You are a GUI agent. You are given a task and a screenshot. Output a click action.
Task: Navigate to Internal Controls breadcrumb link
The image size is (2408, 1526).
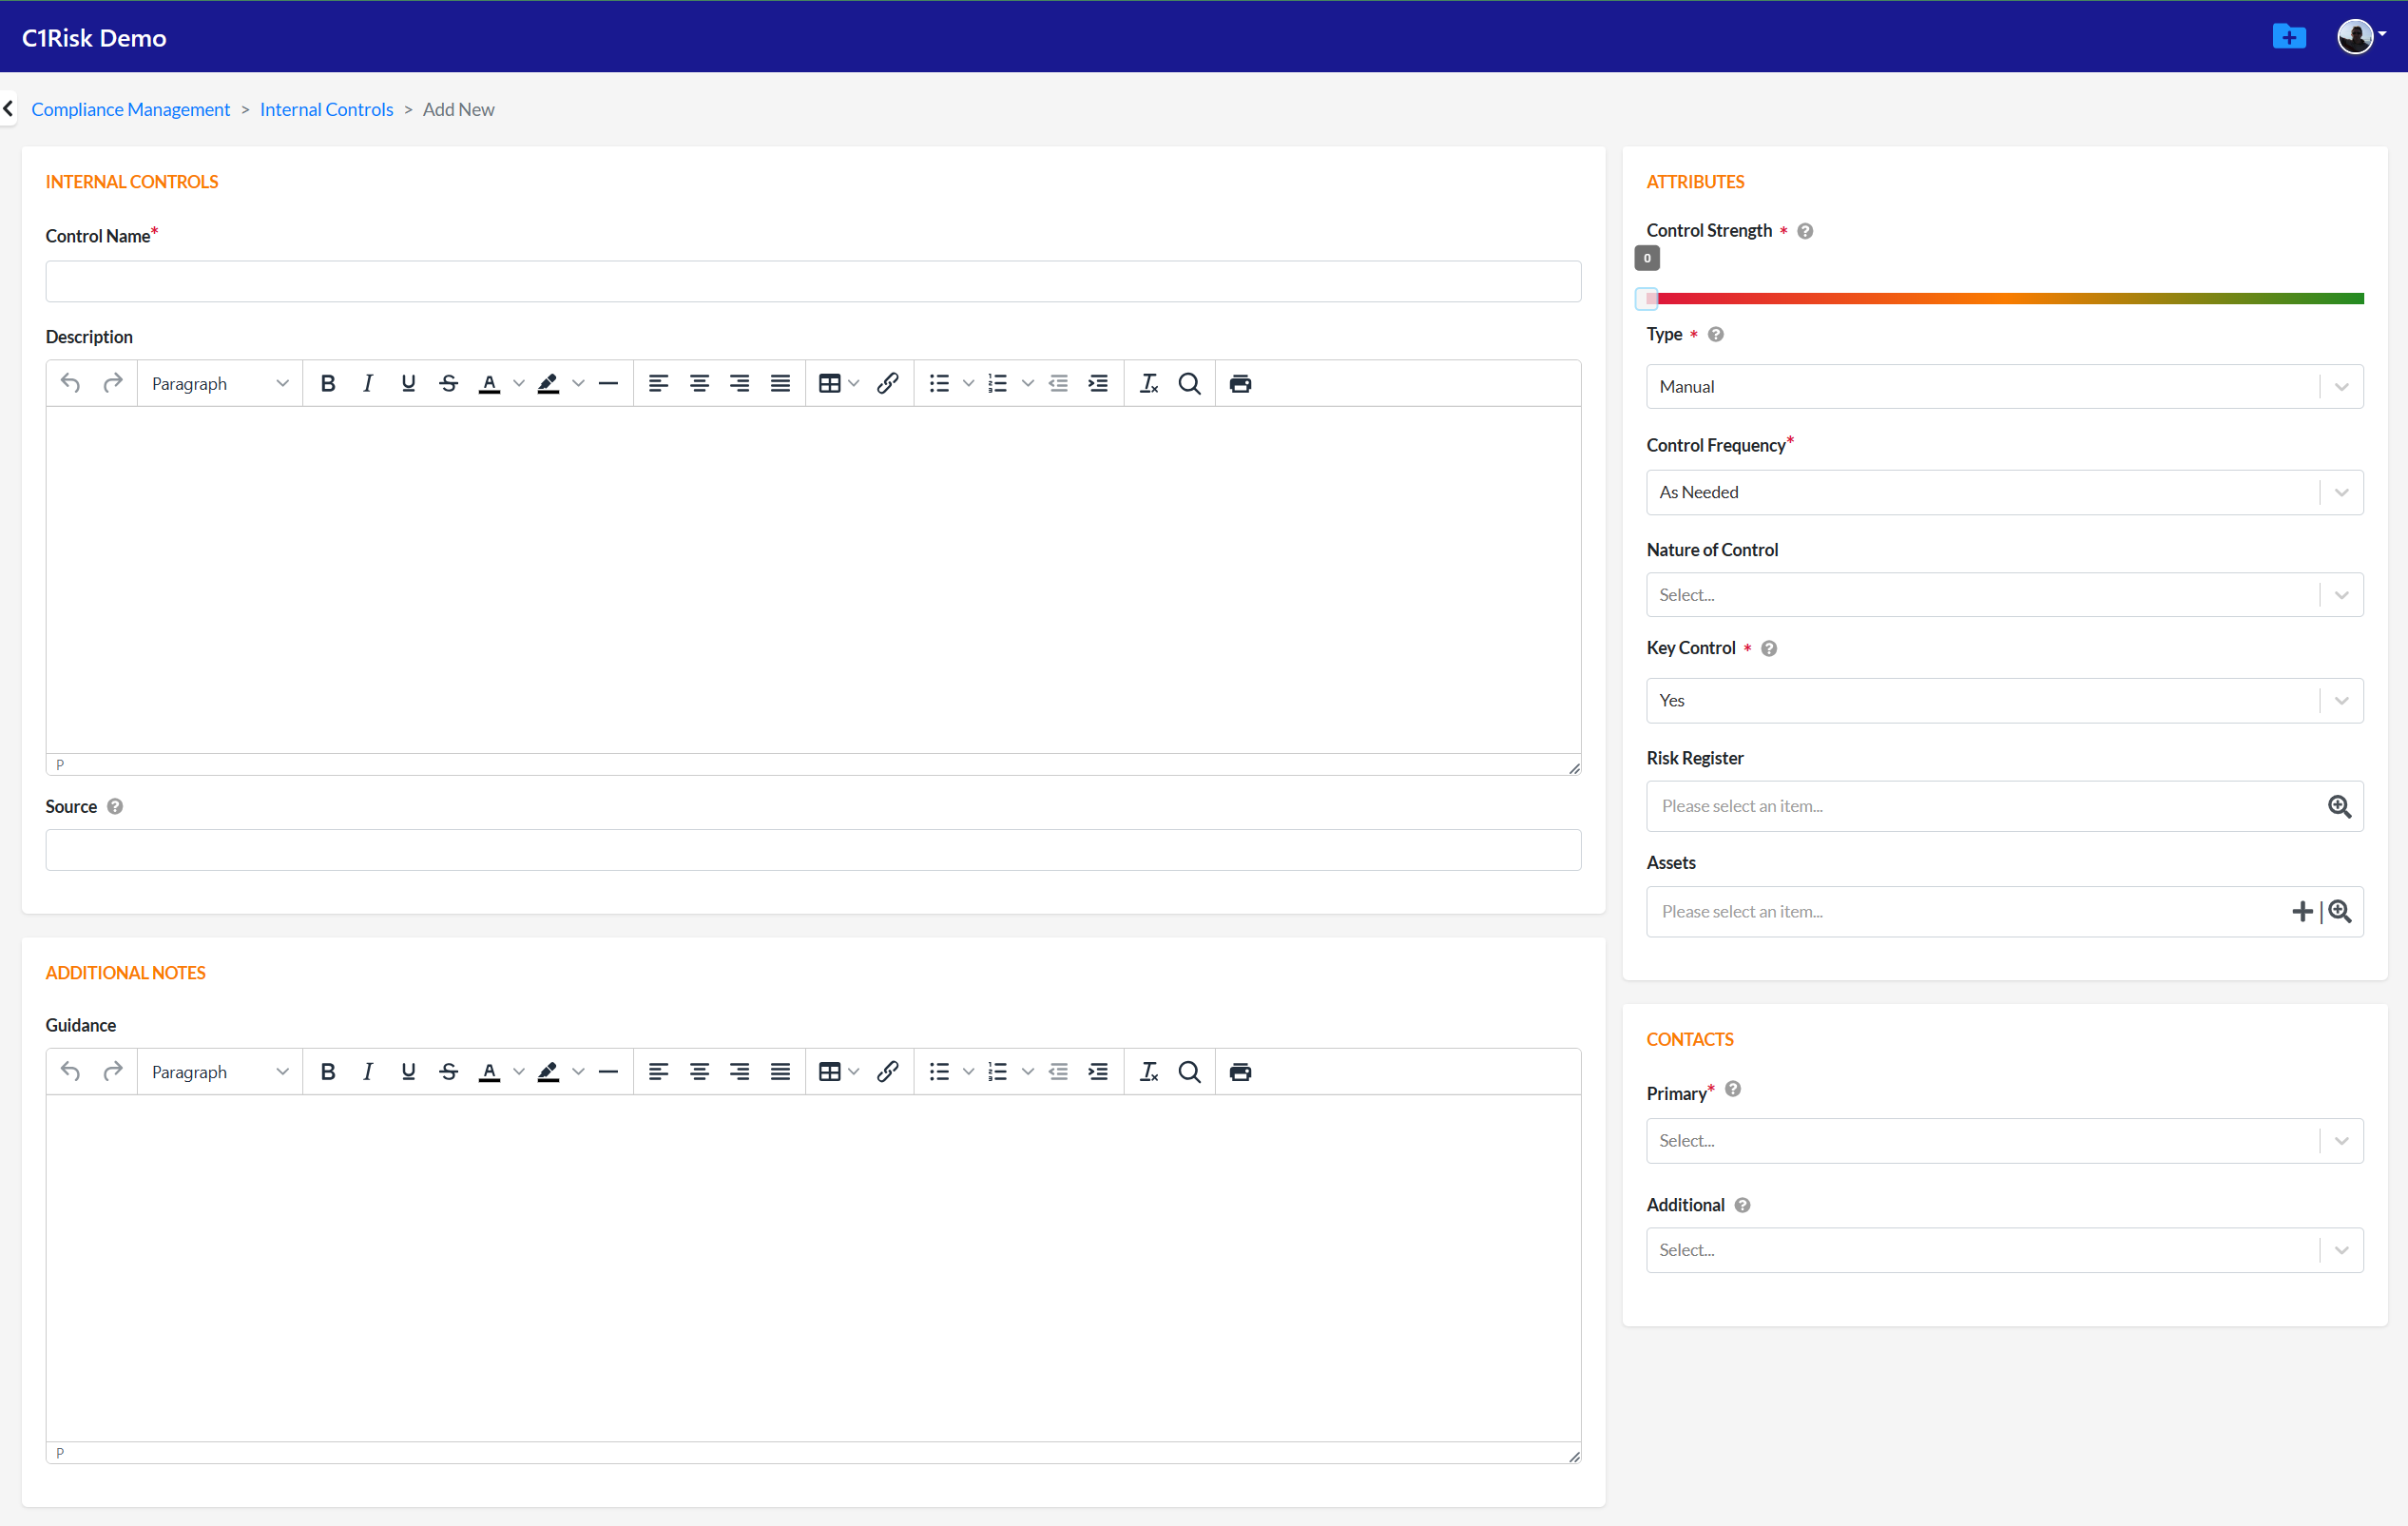click(x=326, y=109)
